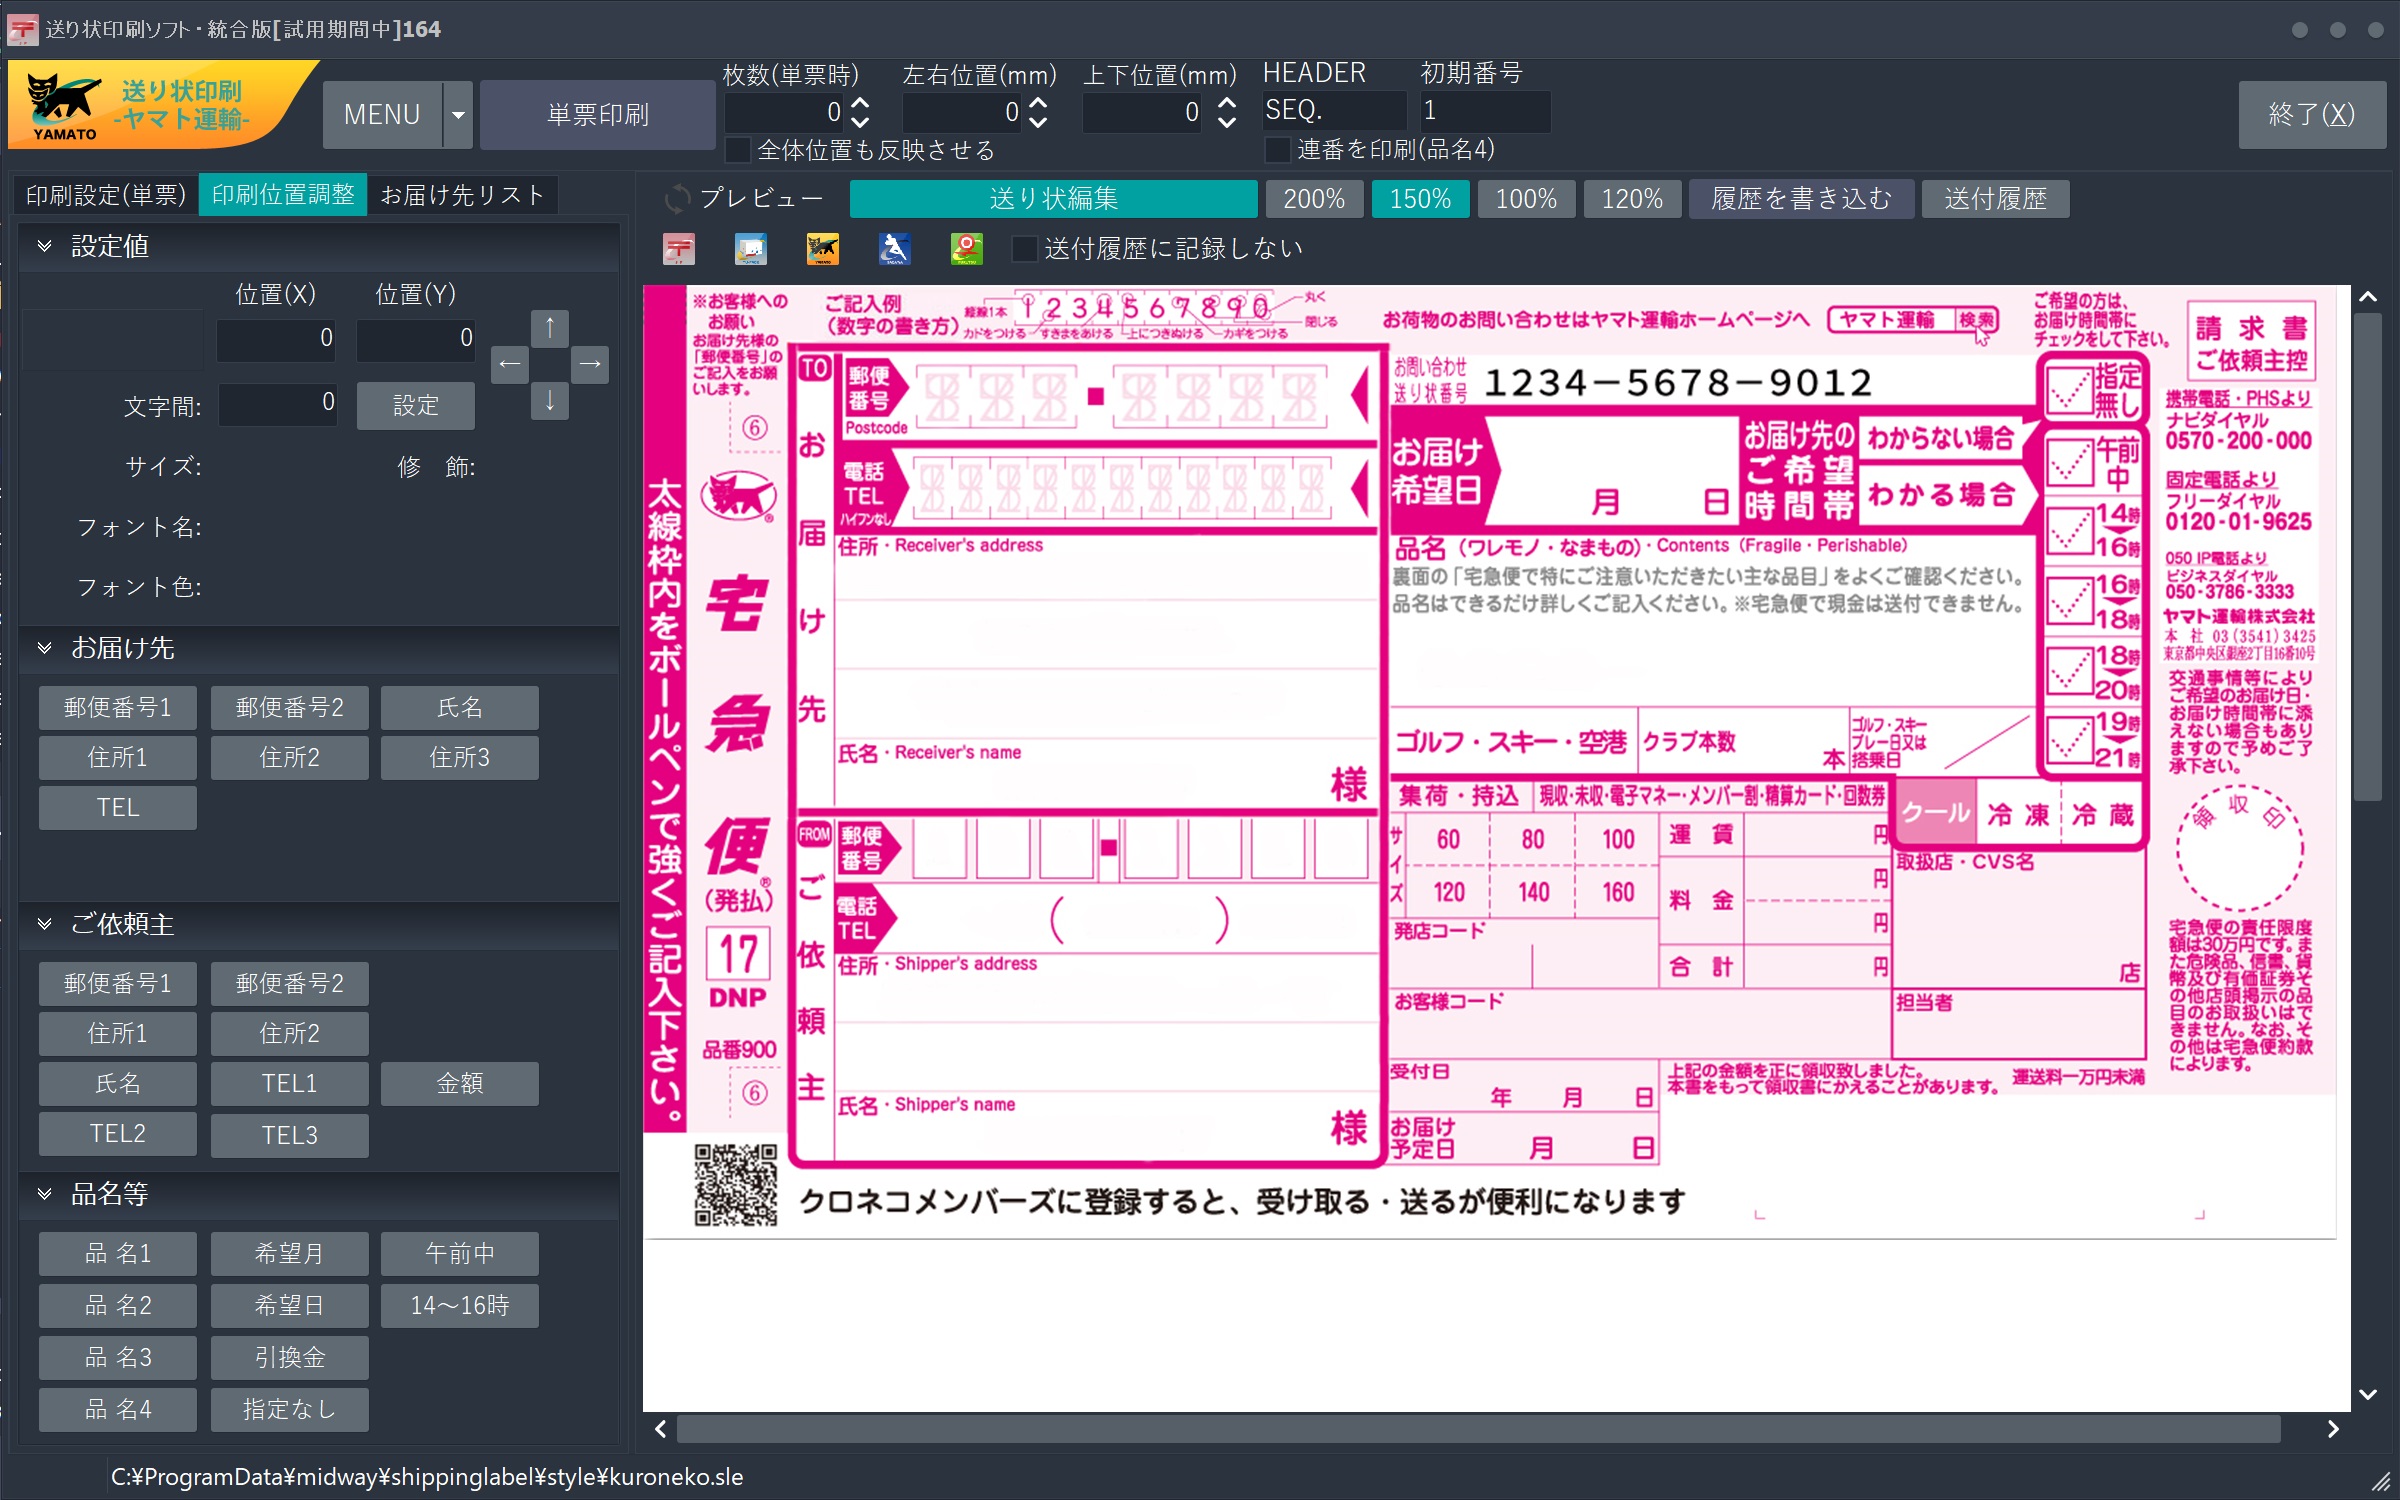Click 履歴を書き込む button
The image size is (2400, 1500).
(x=1802, y=199)
